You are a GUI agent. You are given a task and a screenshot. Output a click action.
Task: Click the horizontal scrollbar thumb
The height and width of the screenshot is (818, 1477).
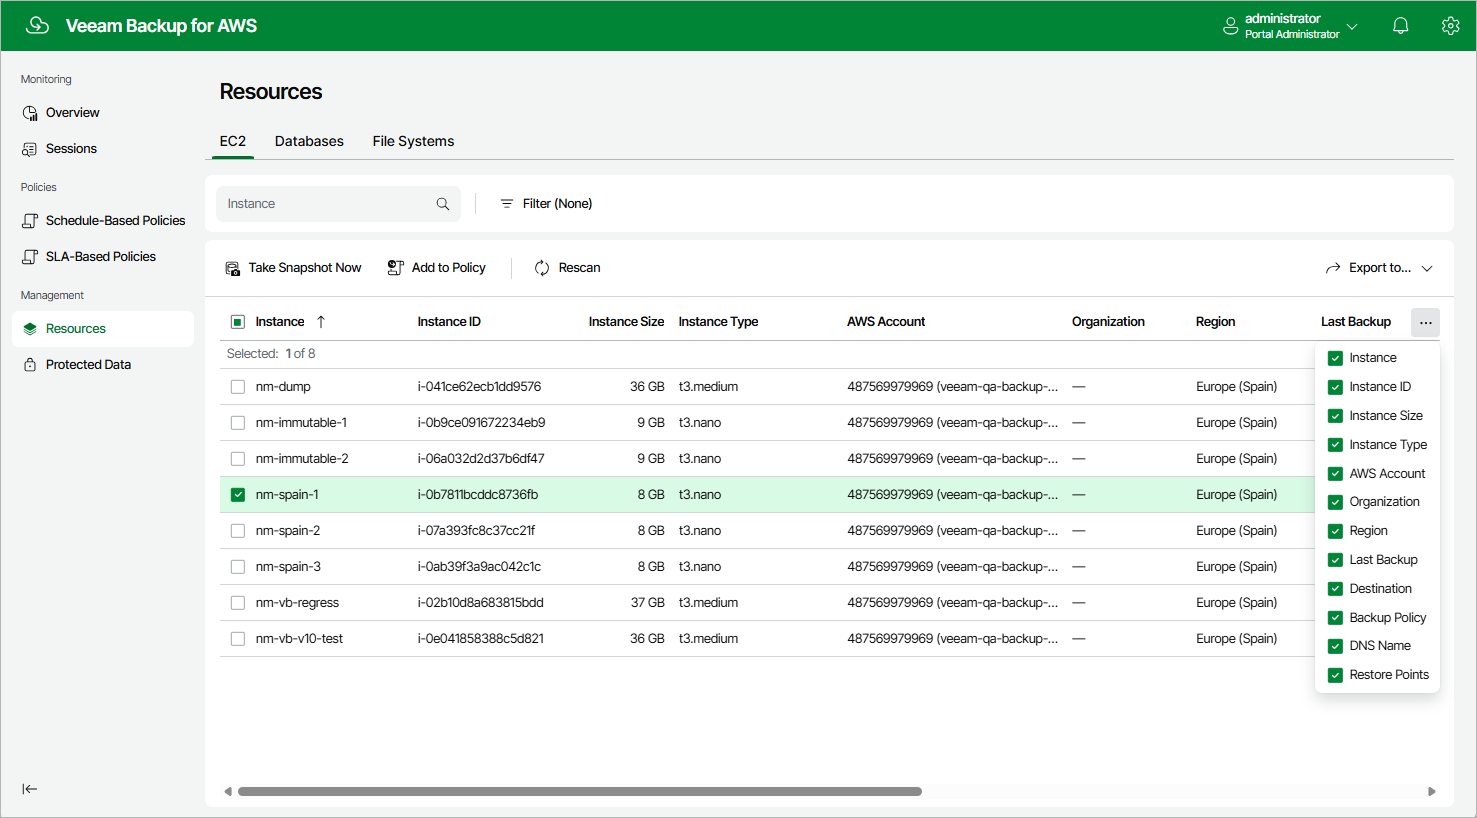click(580, 792)
